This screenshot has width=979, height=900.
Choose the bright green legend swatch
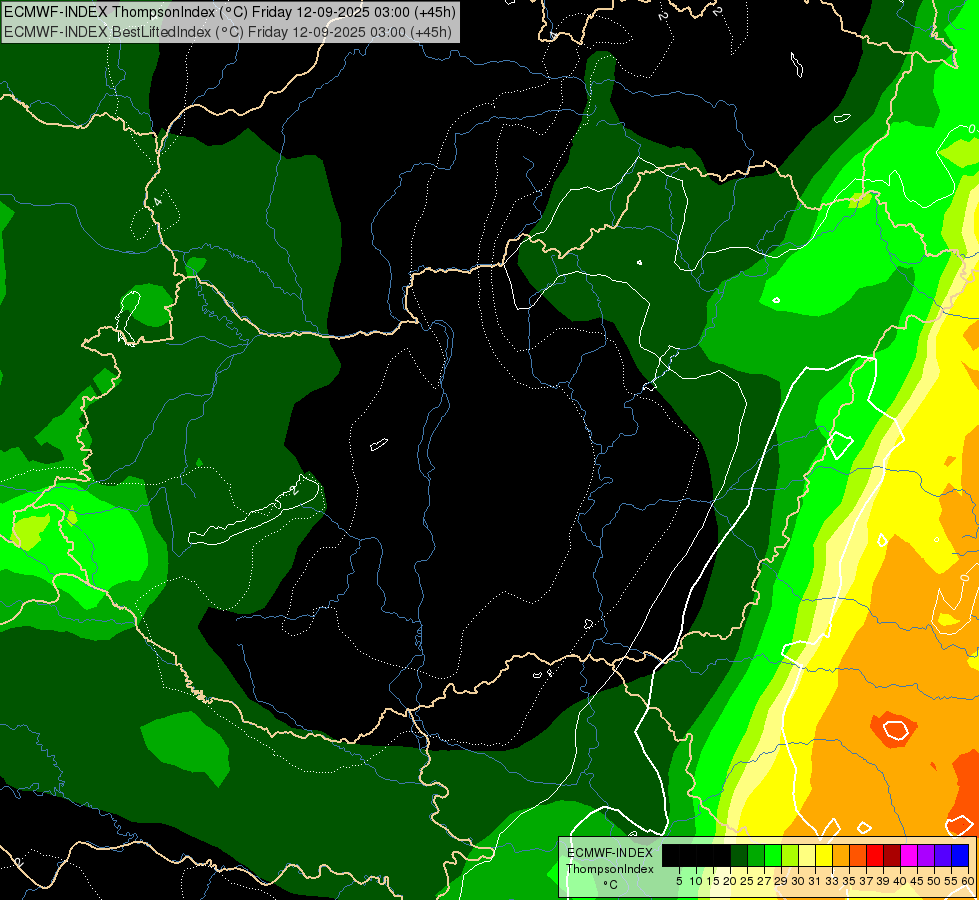[x=773, y=855]
